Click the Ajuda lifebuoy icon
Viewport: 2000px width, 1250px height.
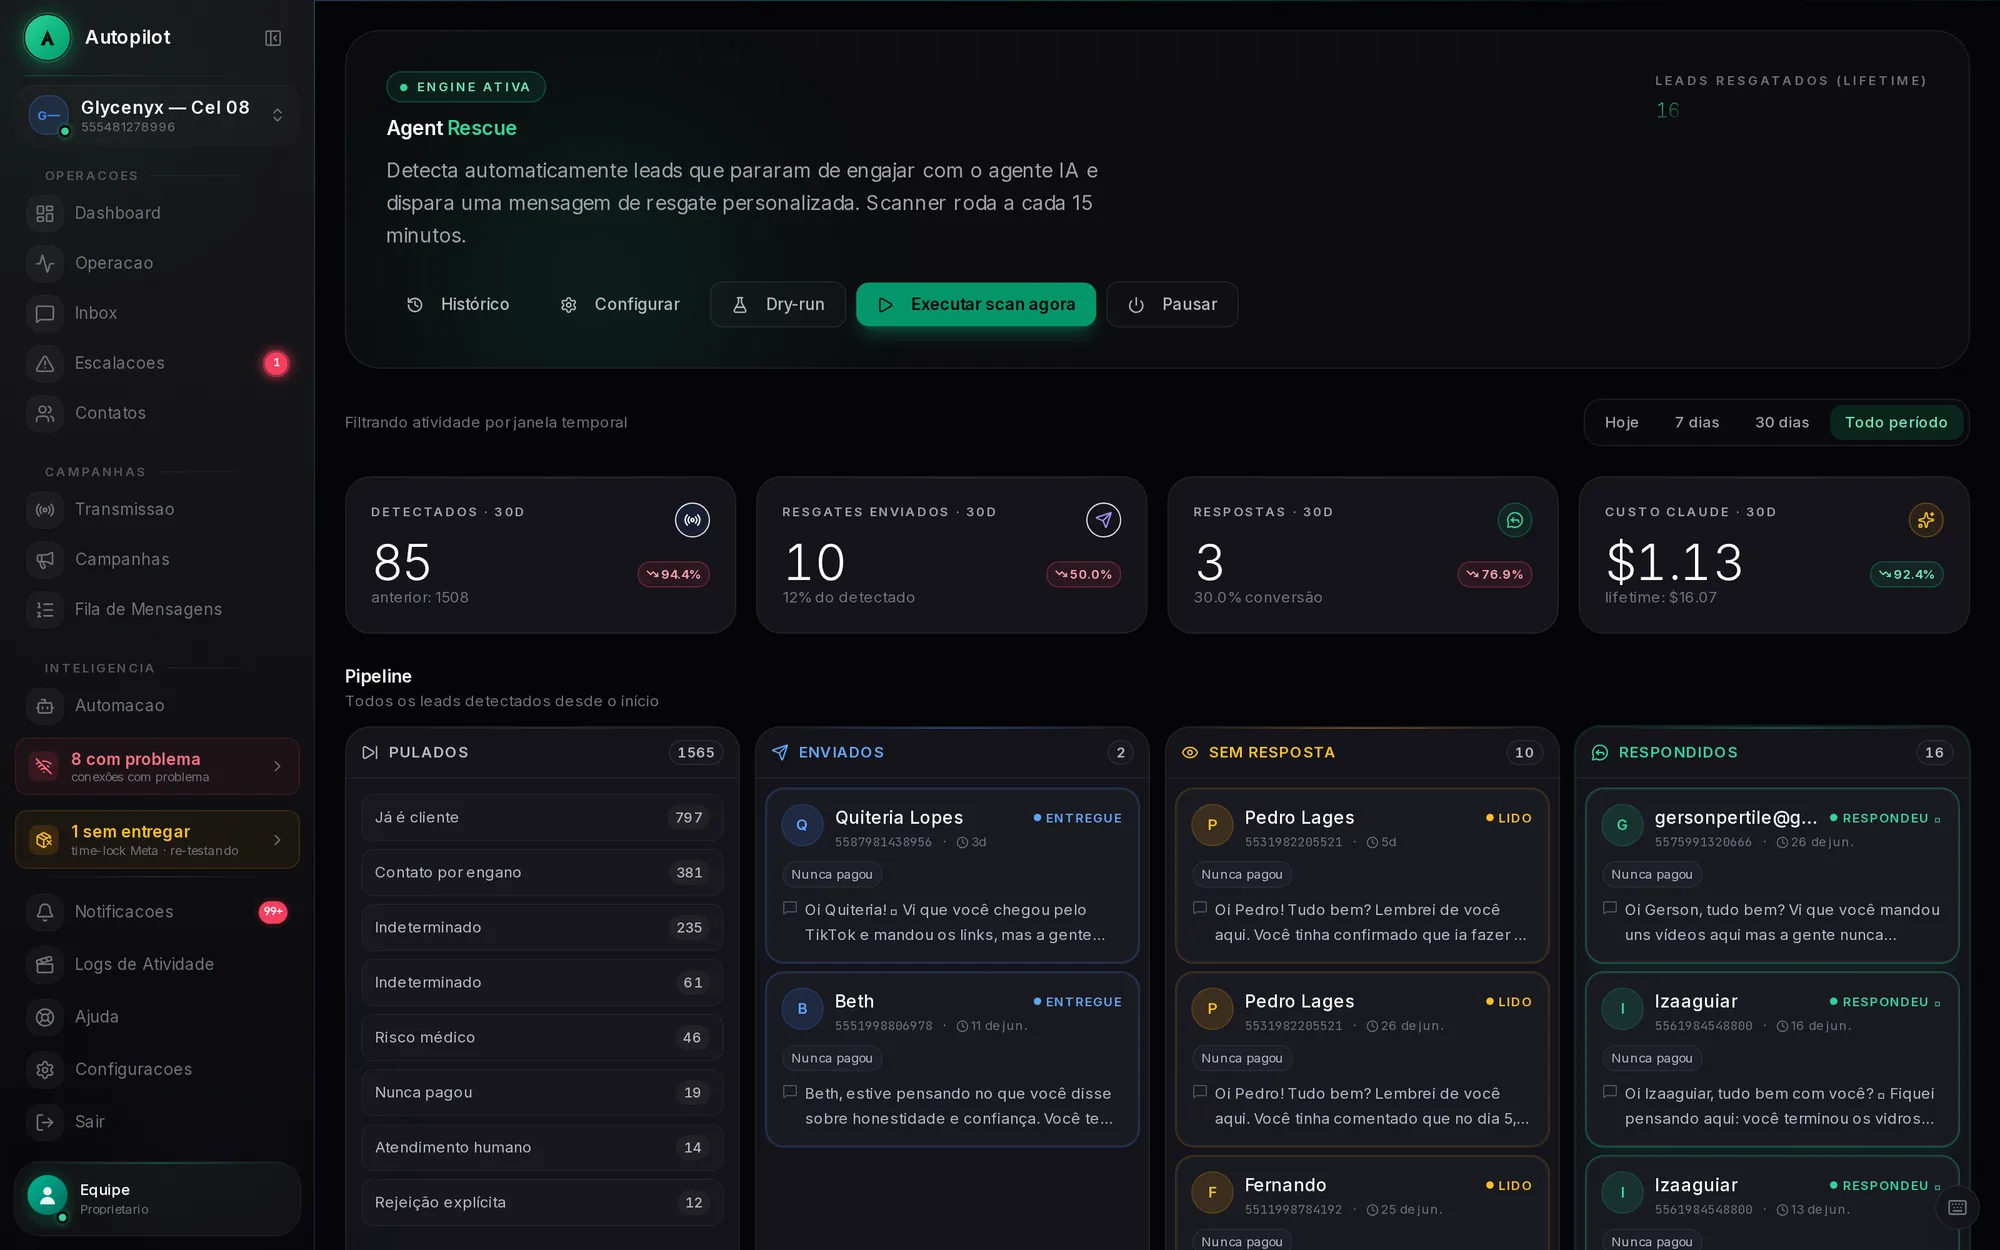pyautogui.click(x=45, y=1017)
